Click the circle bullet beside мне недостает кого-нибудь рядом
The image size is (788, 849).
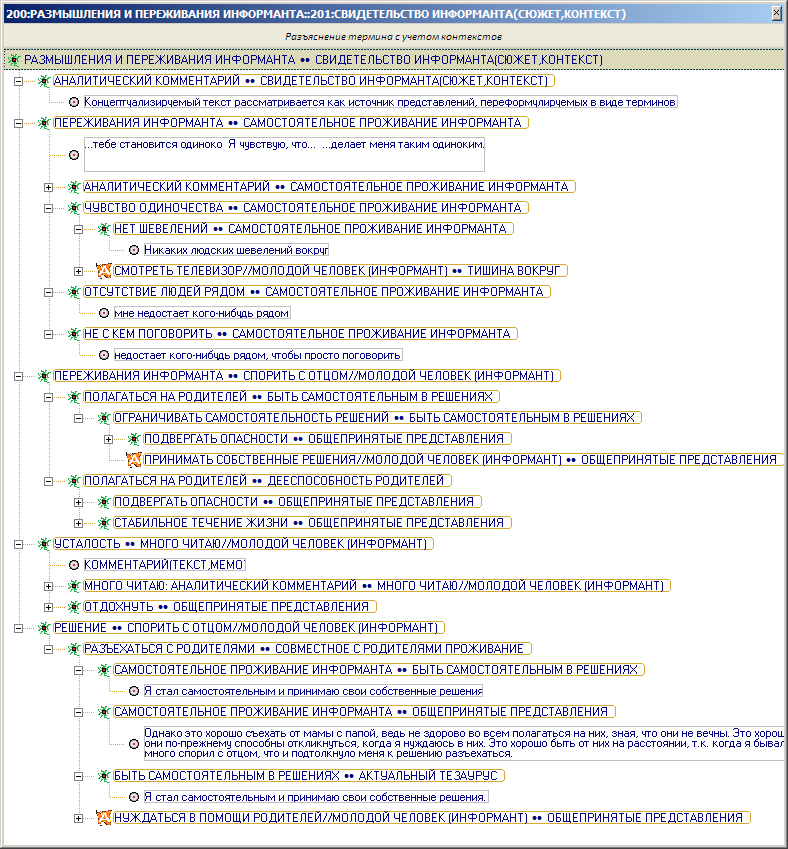tap(104, 313)
